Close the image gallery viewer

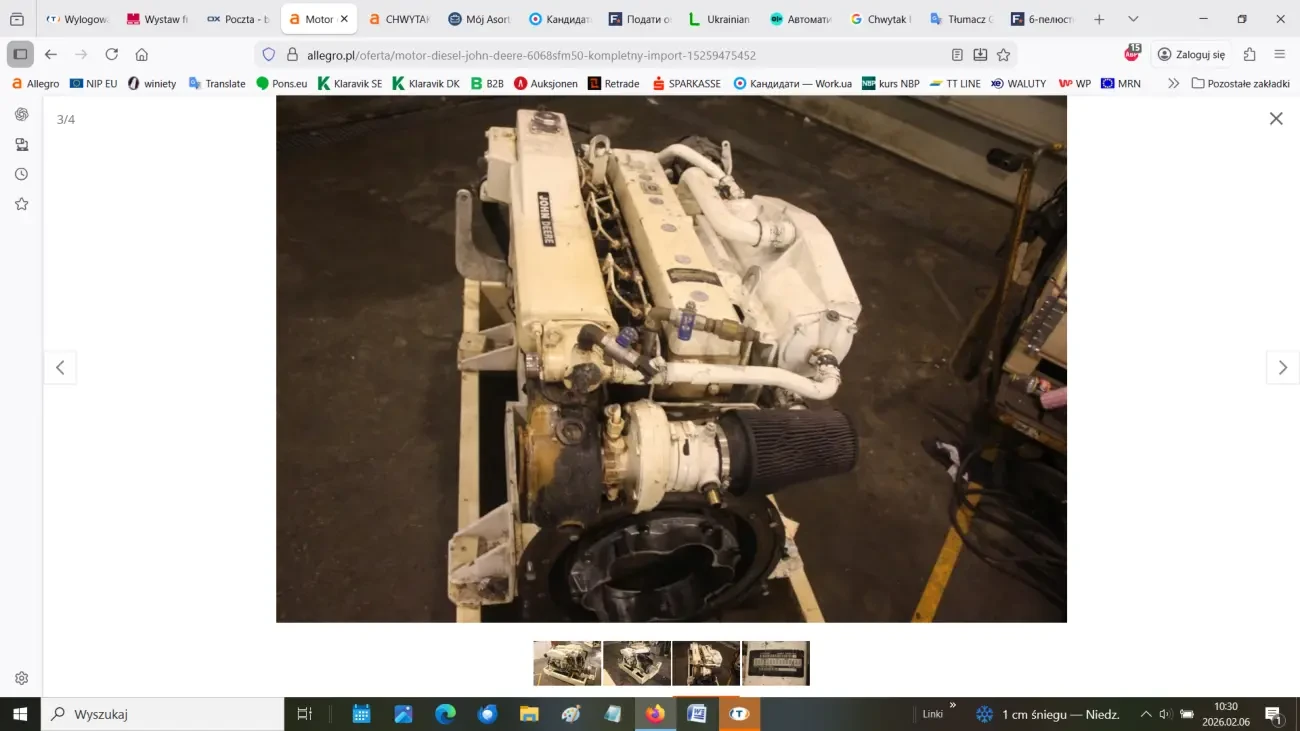pos(1275,119)
